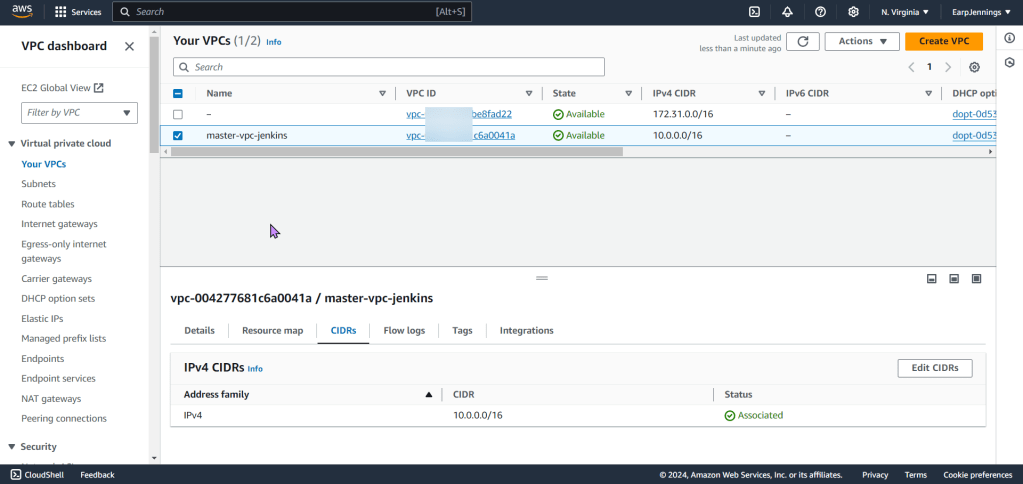
Task: Maximize the details split panel
Action: [976, 278]
